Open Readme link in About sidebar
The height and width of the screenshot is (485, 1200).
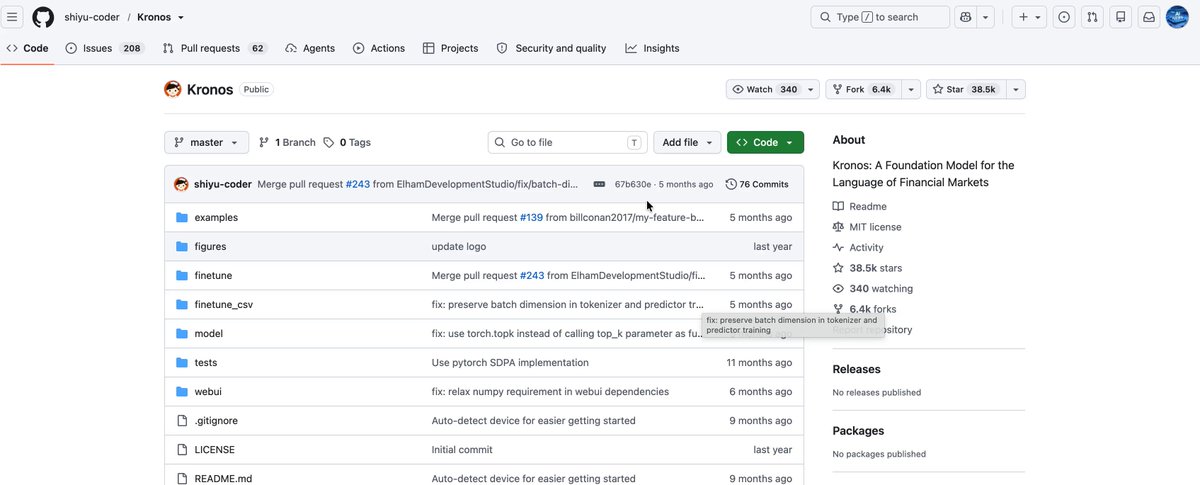point(858,206)
